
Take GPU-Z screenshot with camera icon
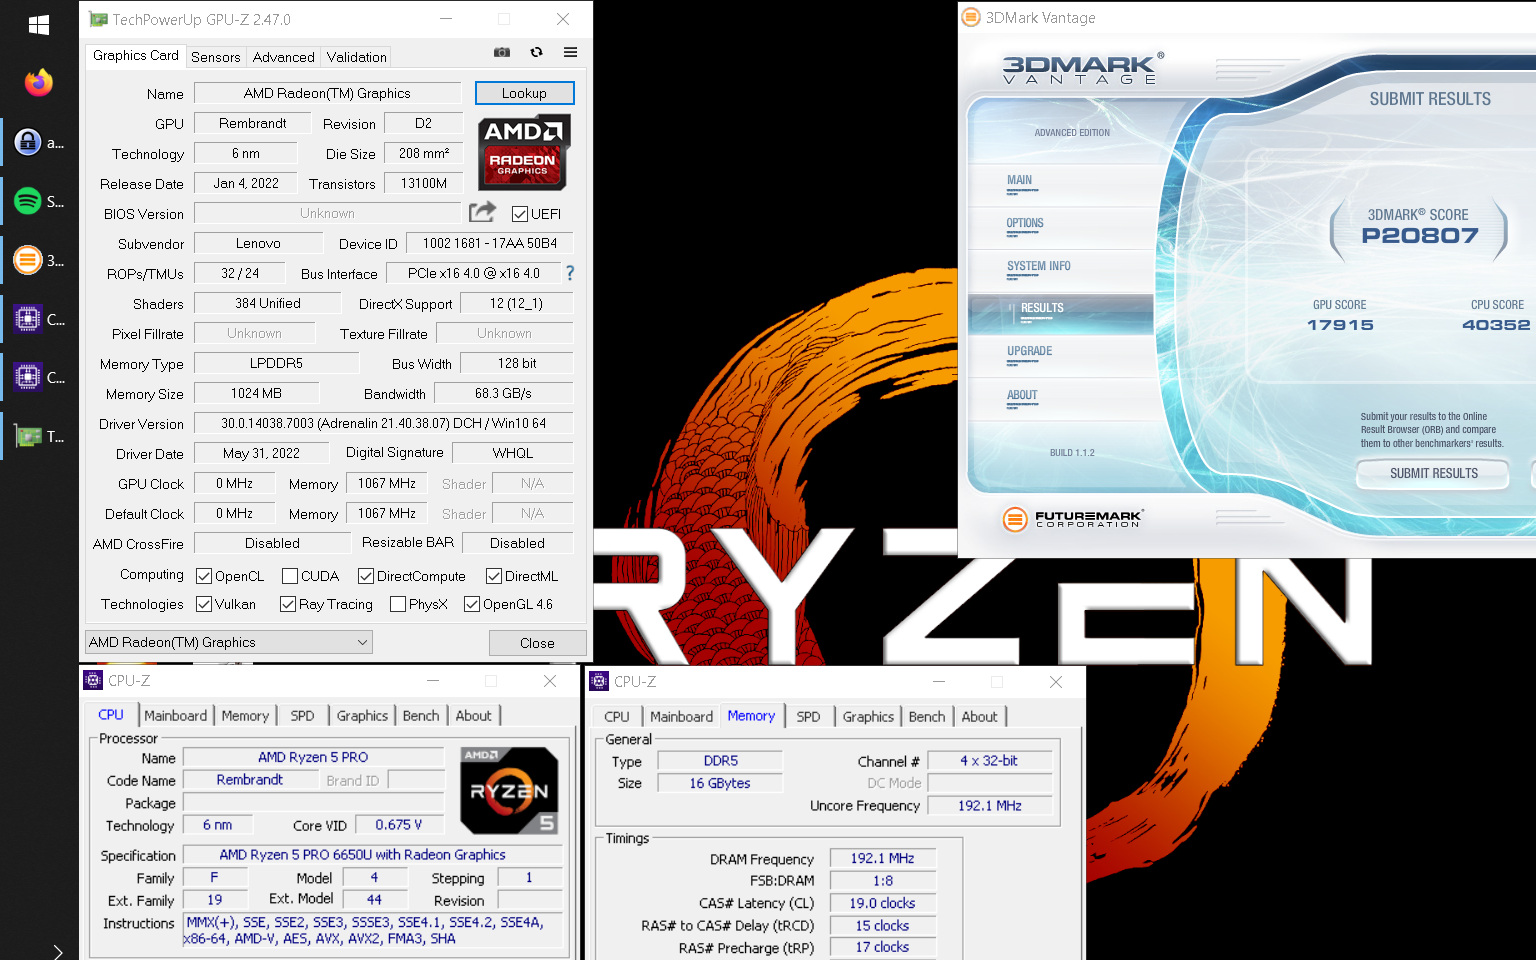point(502,52)
